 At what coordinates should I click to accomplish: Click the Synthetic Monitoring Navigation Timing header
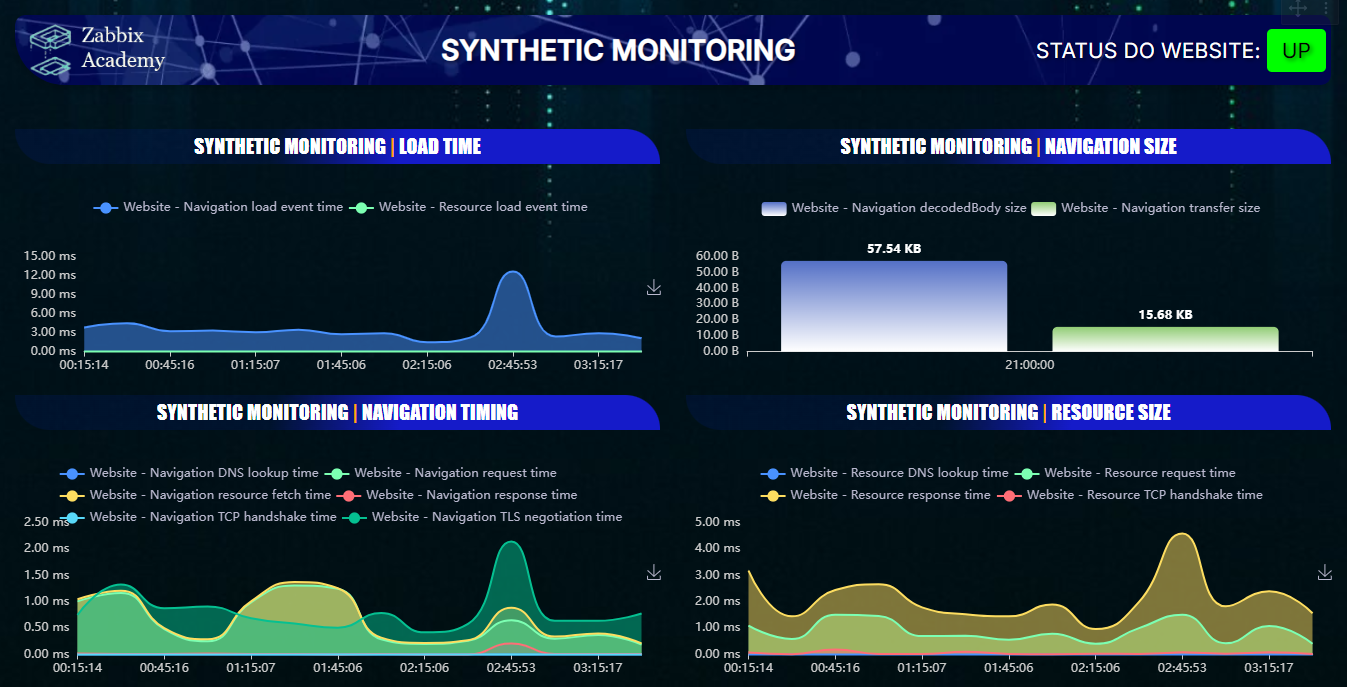click(x=337, y=413)
